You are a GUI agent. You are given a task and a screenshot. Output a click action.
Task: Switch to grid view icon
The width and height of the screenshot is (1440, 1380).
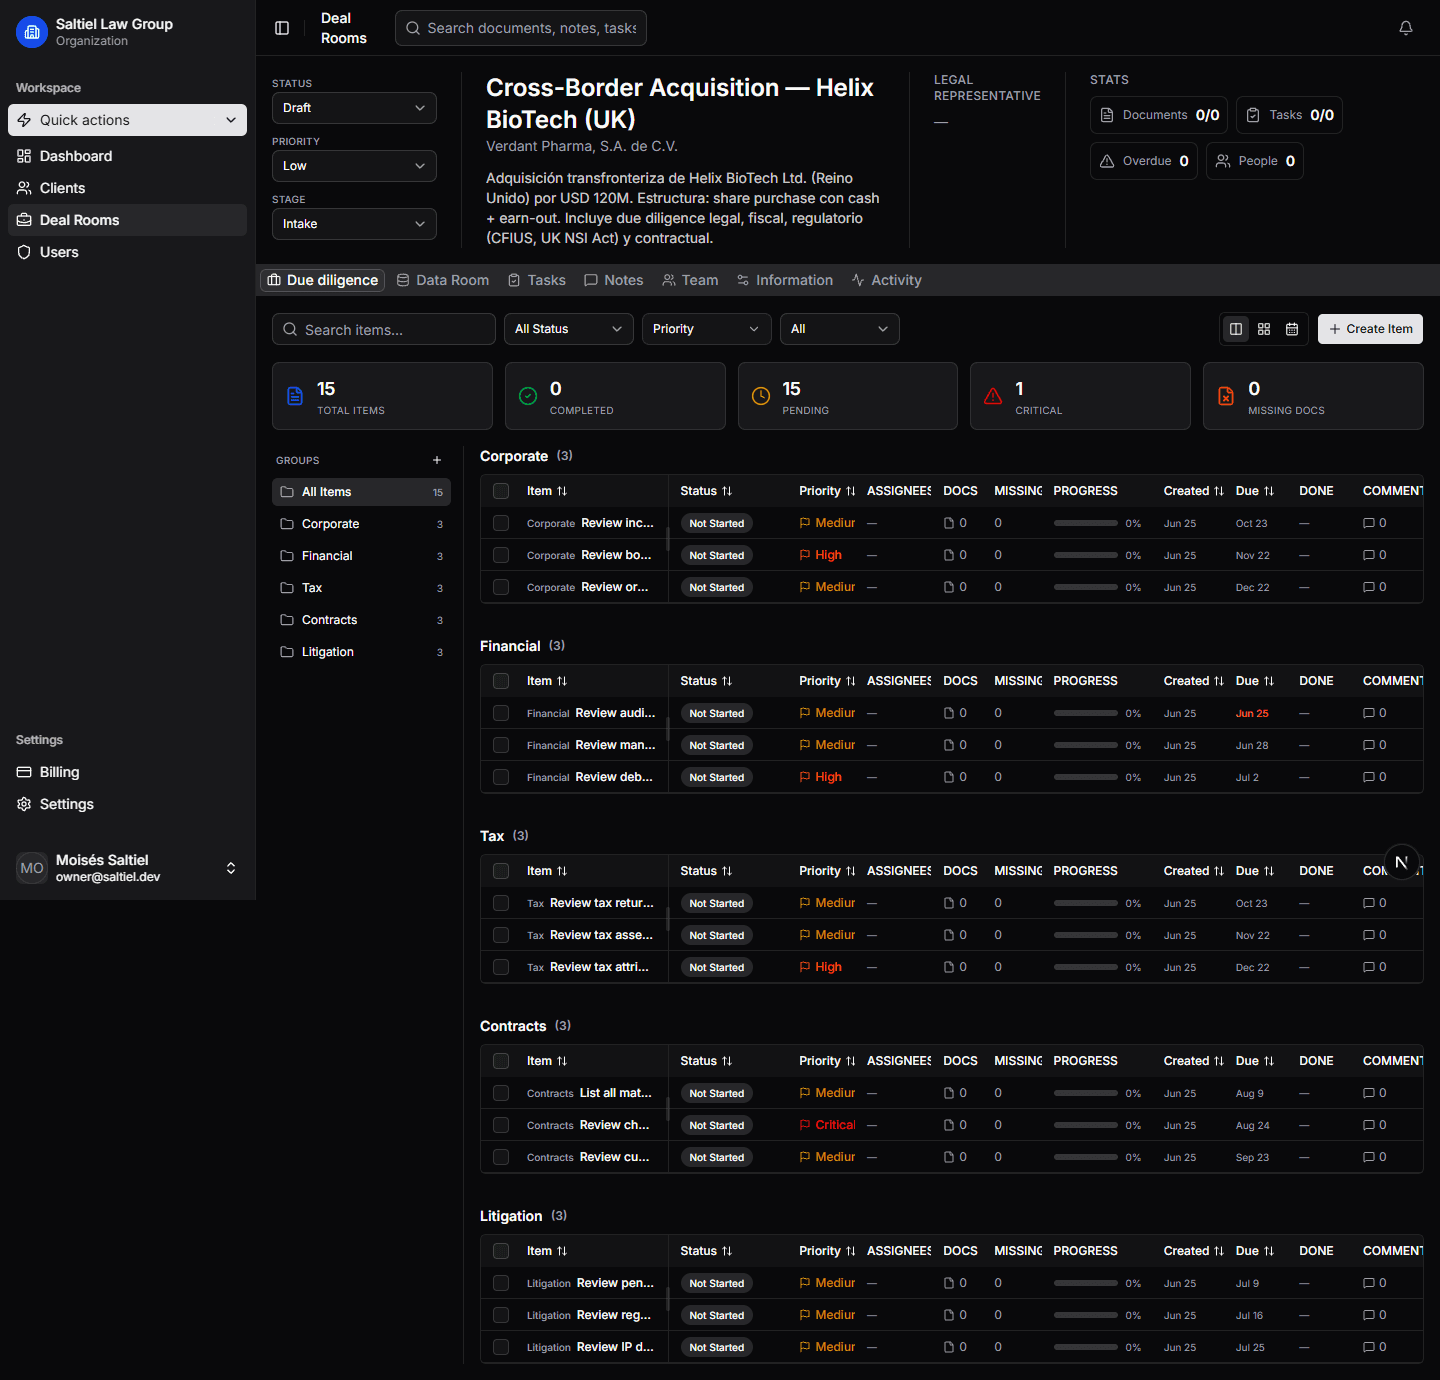point(1264,329)
